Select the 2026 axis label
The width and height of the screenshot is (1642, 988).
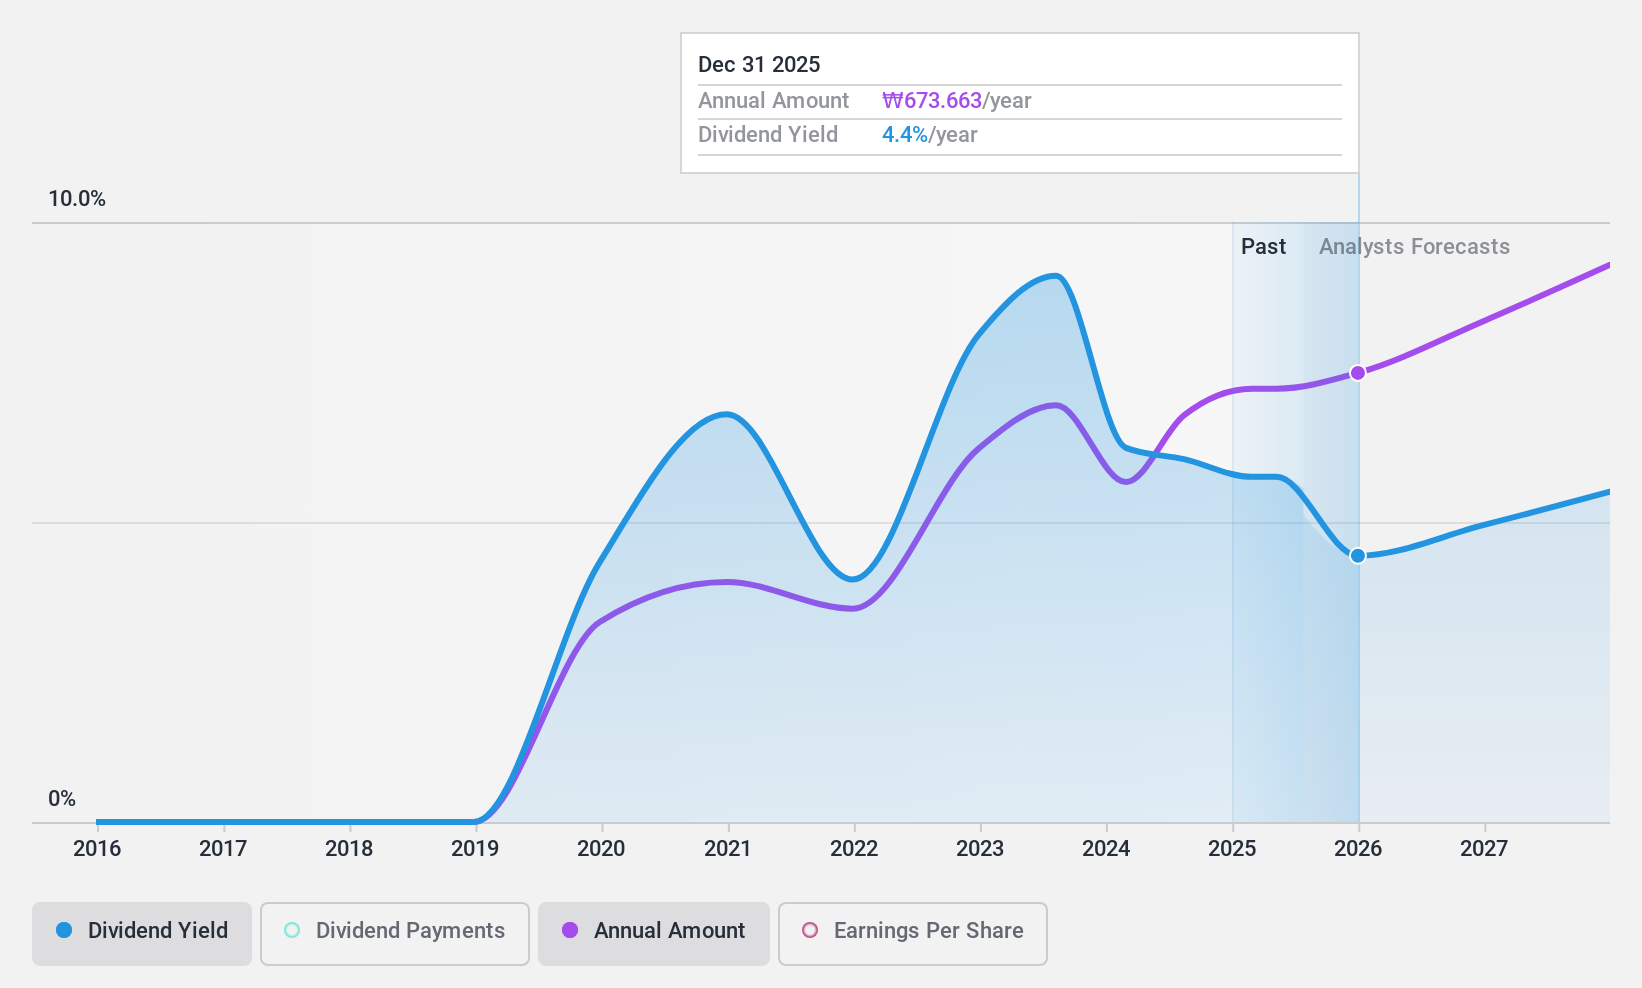[x=1358, y=849]
